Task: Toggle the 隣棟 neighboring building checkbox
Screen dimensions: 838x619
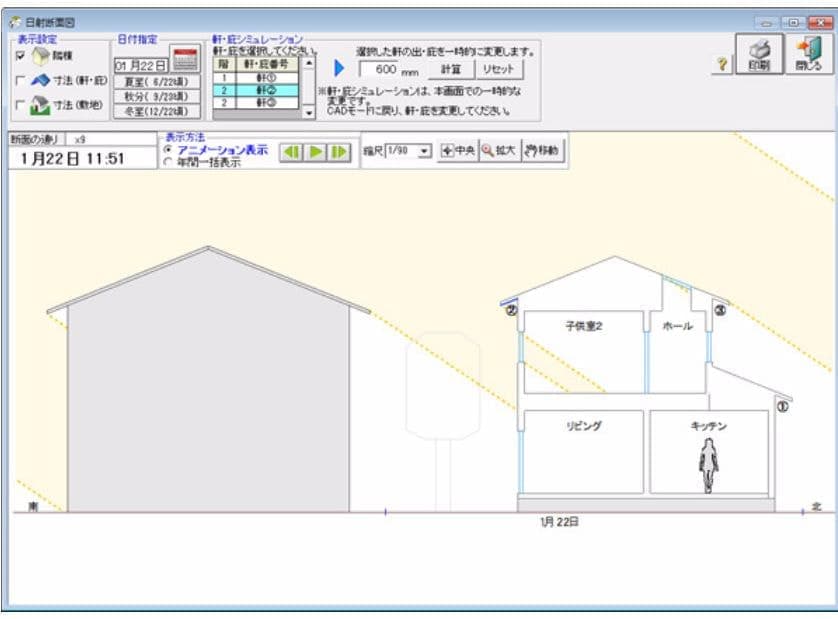Action: pos(20,55)
